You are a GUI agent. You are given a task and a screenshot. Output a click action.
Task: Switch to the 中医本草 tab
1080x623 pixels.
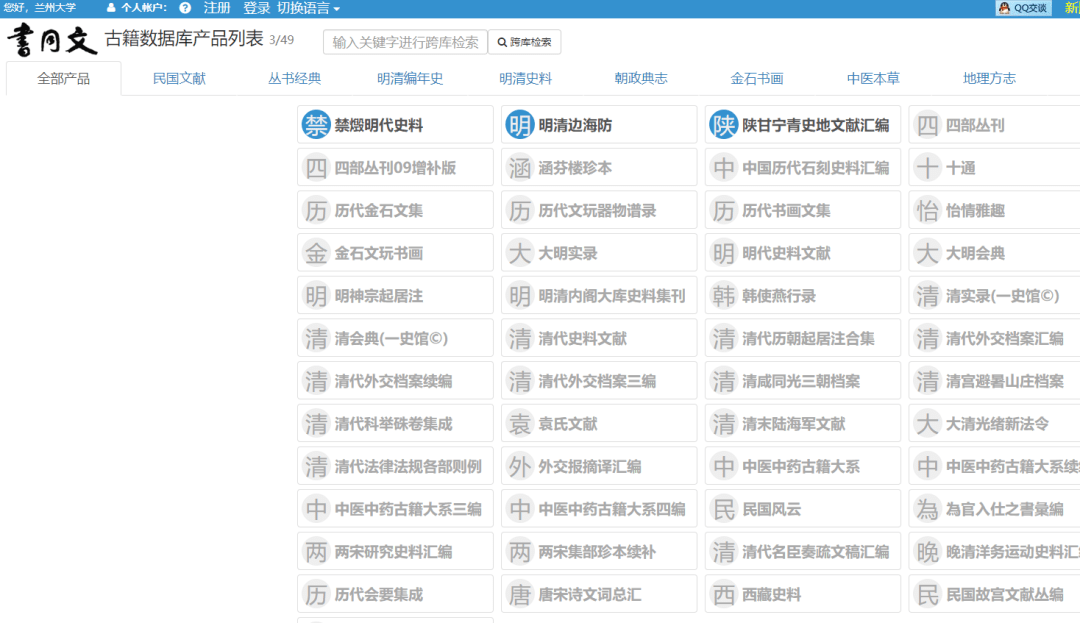pyautogui.click(x=873, y=78)
